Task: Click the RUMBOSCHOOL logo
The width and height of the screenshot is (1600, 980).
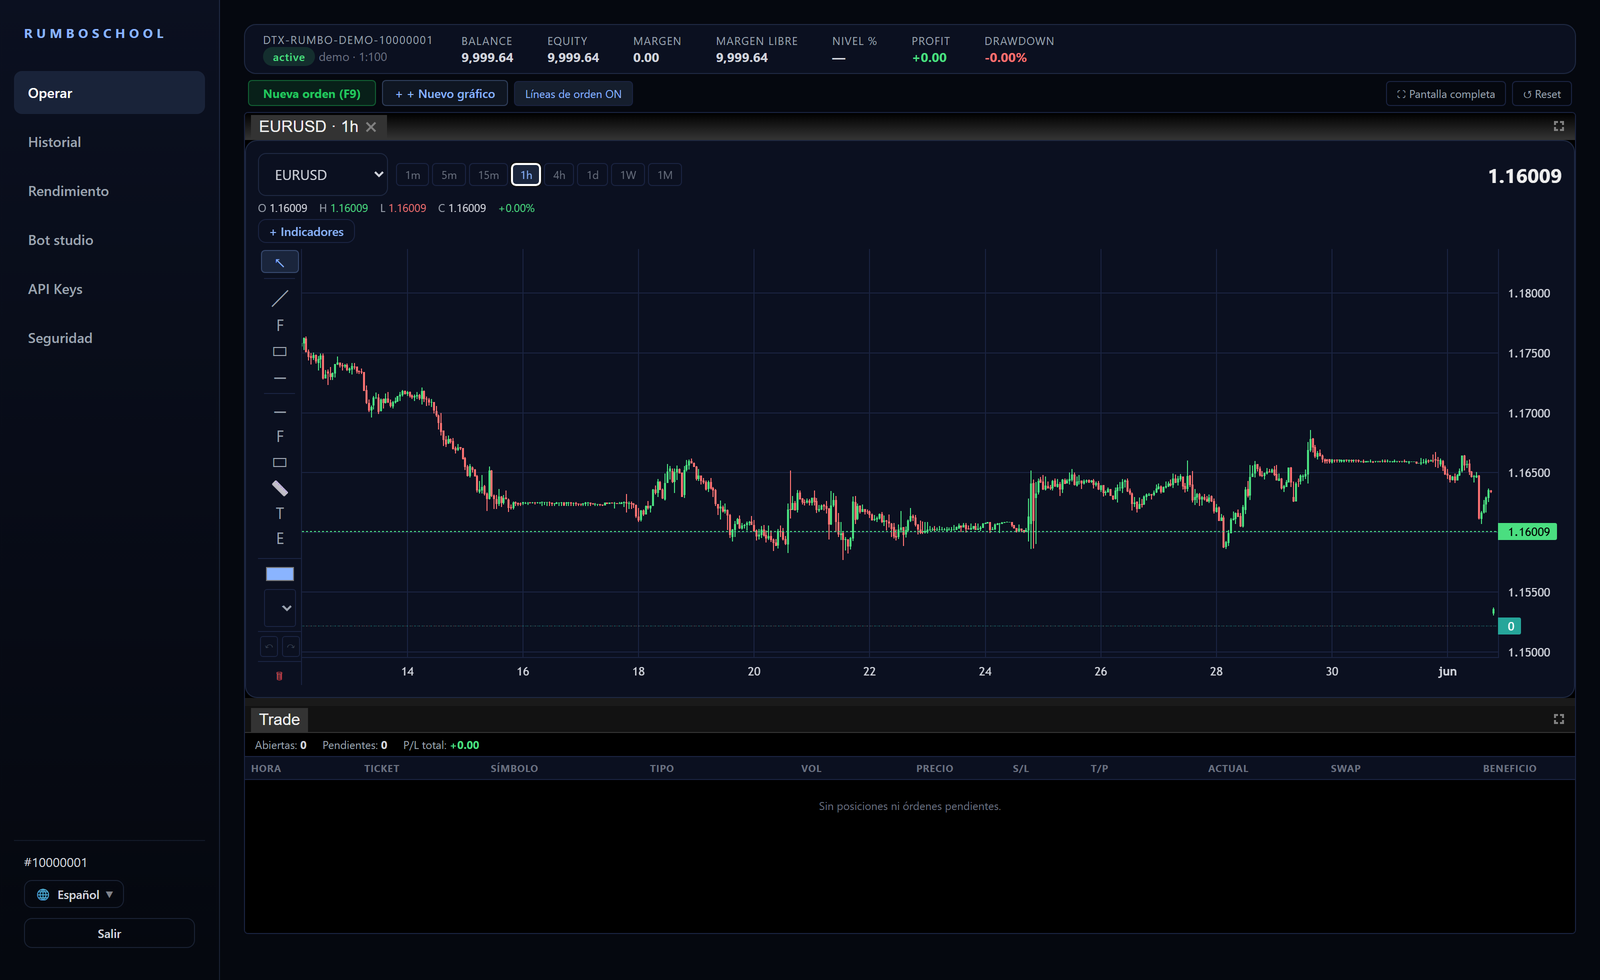Action: tap(95, 34)
